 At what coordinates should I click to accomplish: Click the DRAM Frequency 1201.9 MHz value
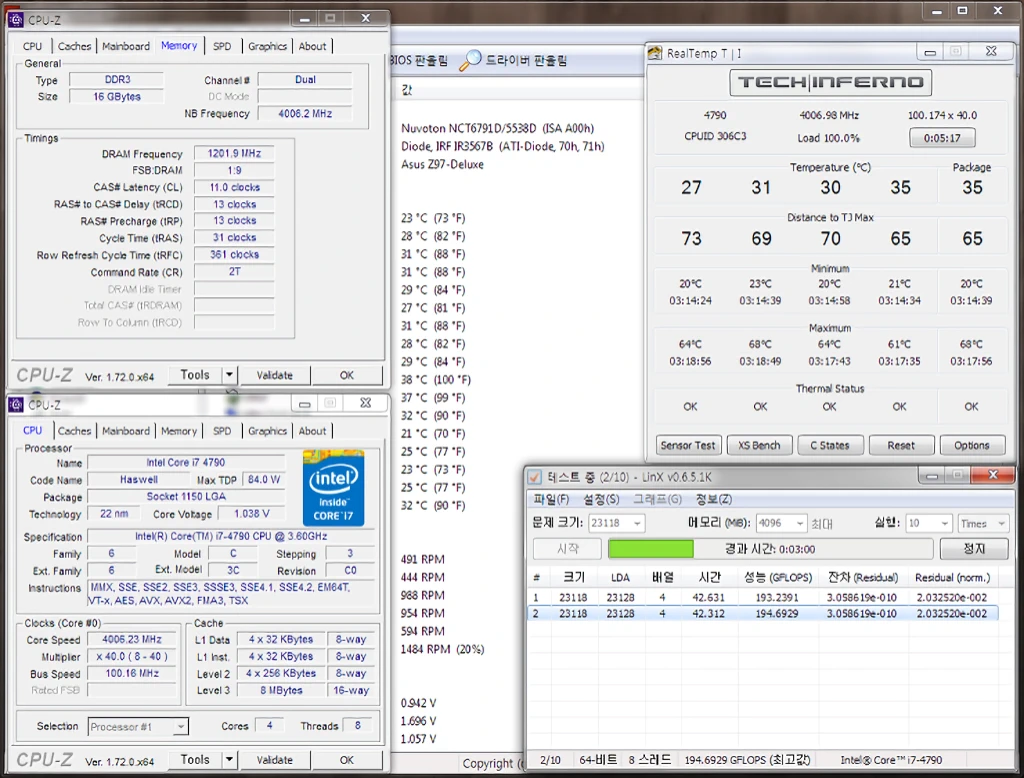[x=234, y=154]
